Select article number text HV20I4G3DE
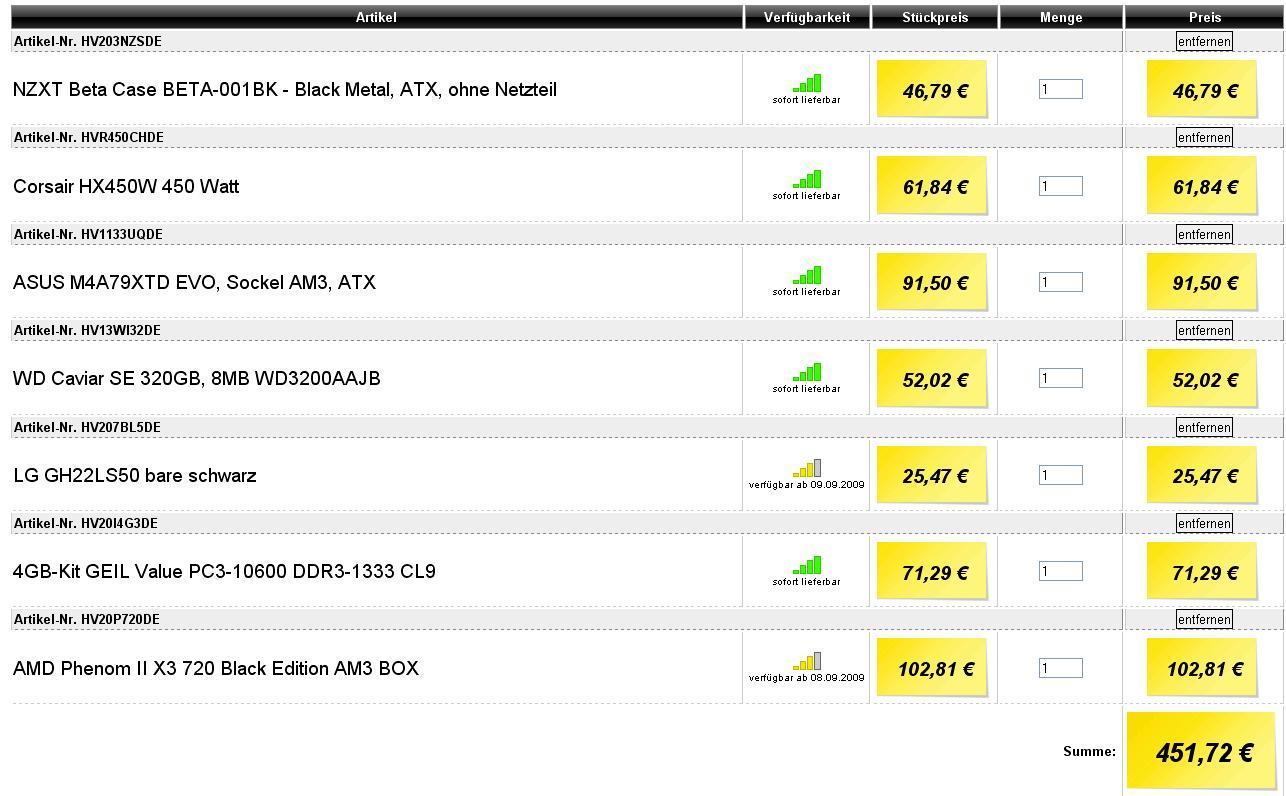This screenshot has height=796, width=1286. click(119, 523)
